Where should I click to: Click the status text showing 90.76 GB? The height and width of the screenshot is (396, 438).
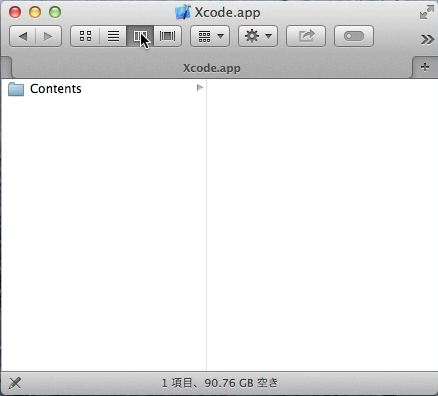pos(220,383)
